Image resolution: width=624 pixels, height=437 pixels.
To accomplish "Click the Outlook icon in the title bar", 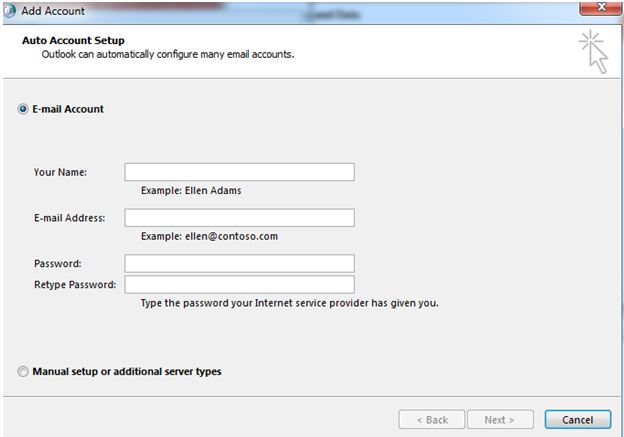I will (9, 11).
